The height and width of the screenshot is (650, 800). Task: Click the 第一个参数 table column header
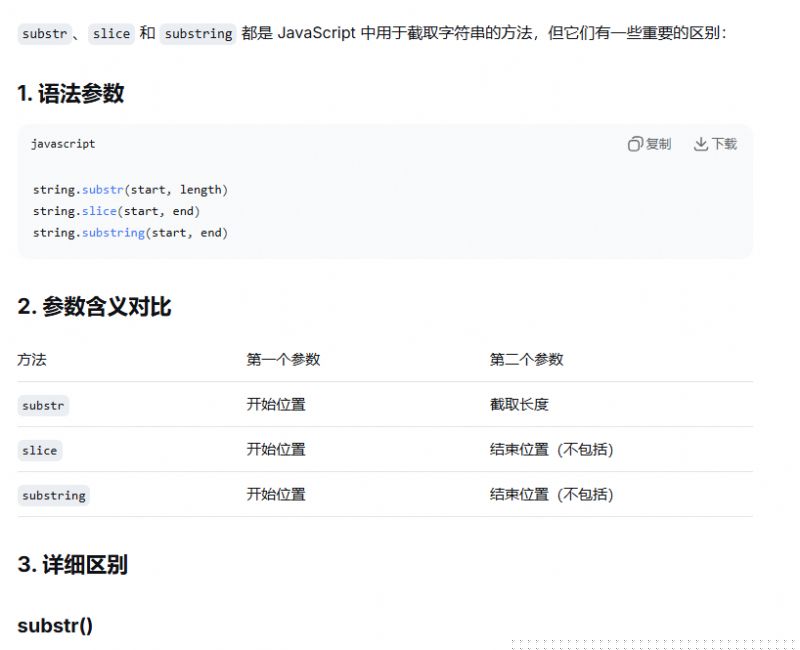pos(283,359)
